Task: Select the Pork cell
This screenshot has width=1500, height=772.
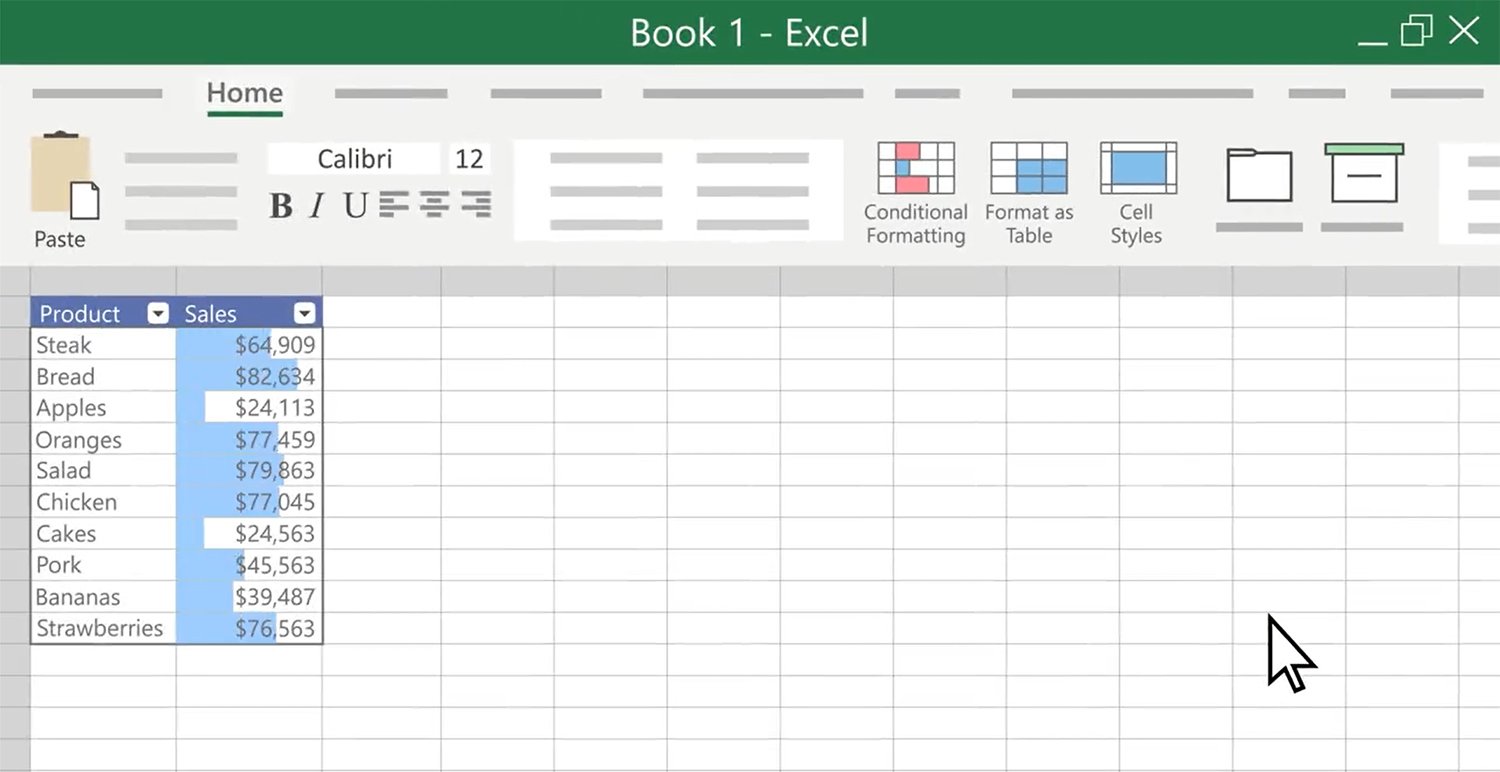Action: pos(104,565)
